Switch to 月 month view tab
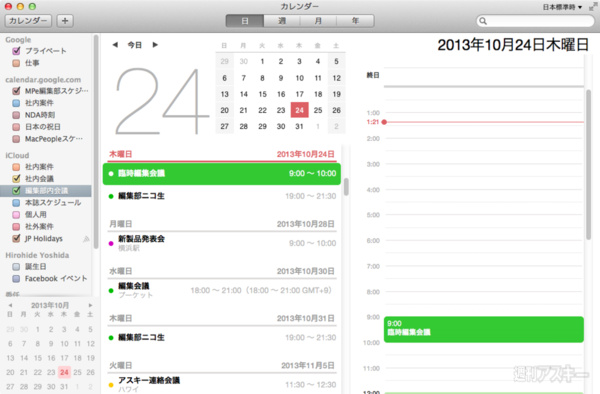600x394 pixels. tap(318, 21)
